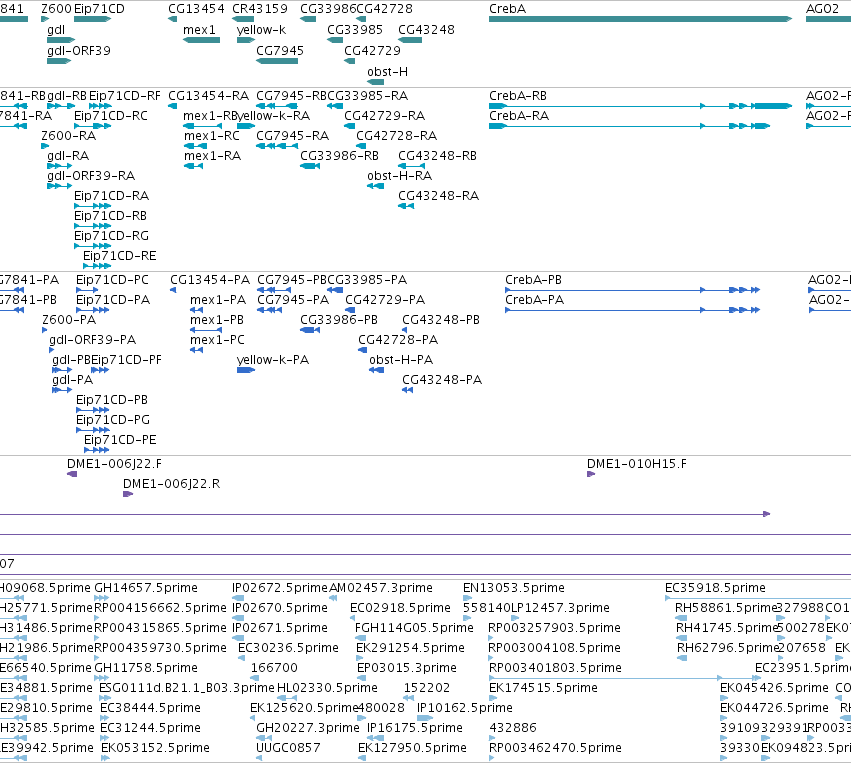Select the HL02330.5prime EST label
This screenshot has width=851, height=763.
[x=327, y=688]
